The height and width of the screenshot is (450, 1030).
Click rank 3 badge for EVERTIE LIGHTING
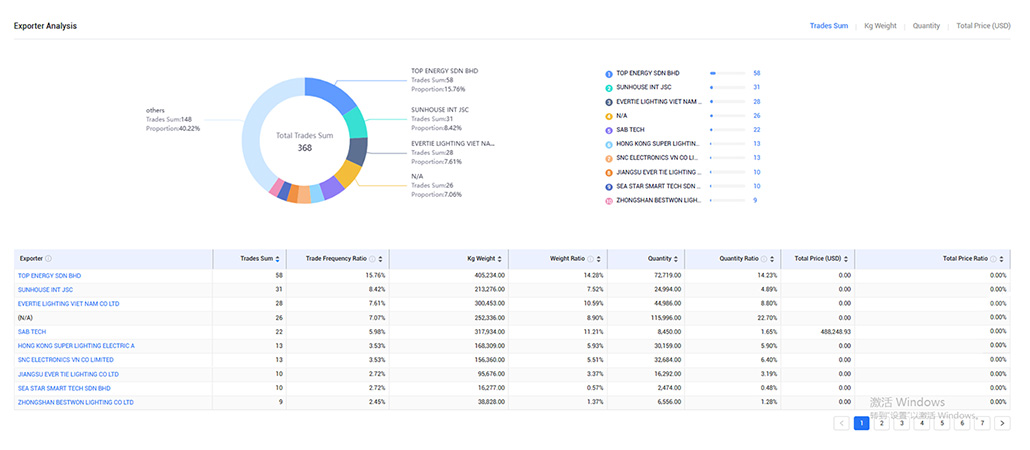(x=609, y=102)
